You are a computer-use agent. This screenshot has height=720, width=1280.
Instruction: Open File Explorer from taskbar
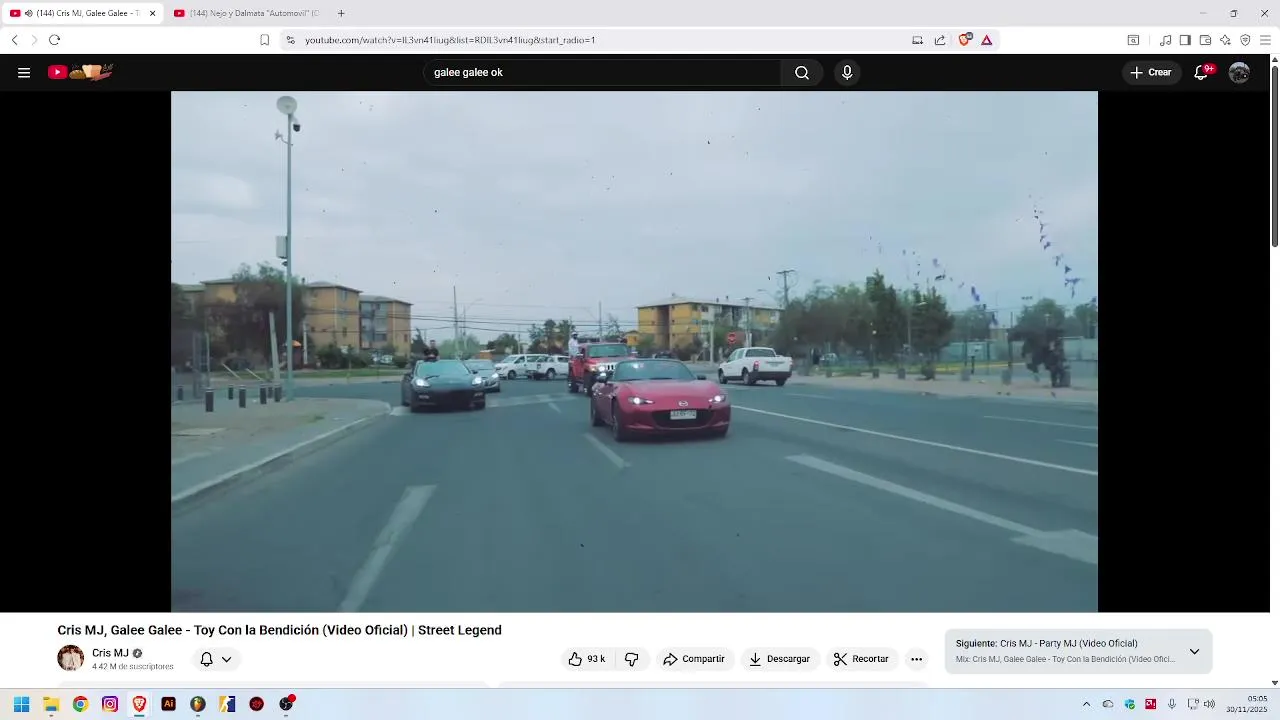(51, 704)
